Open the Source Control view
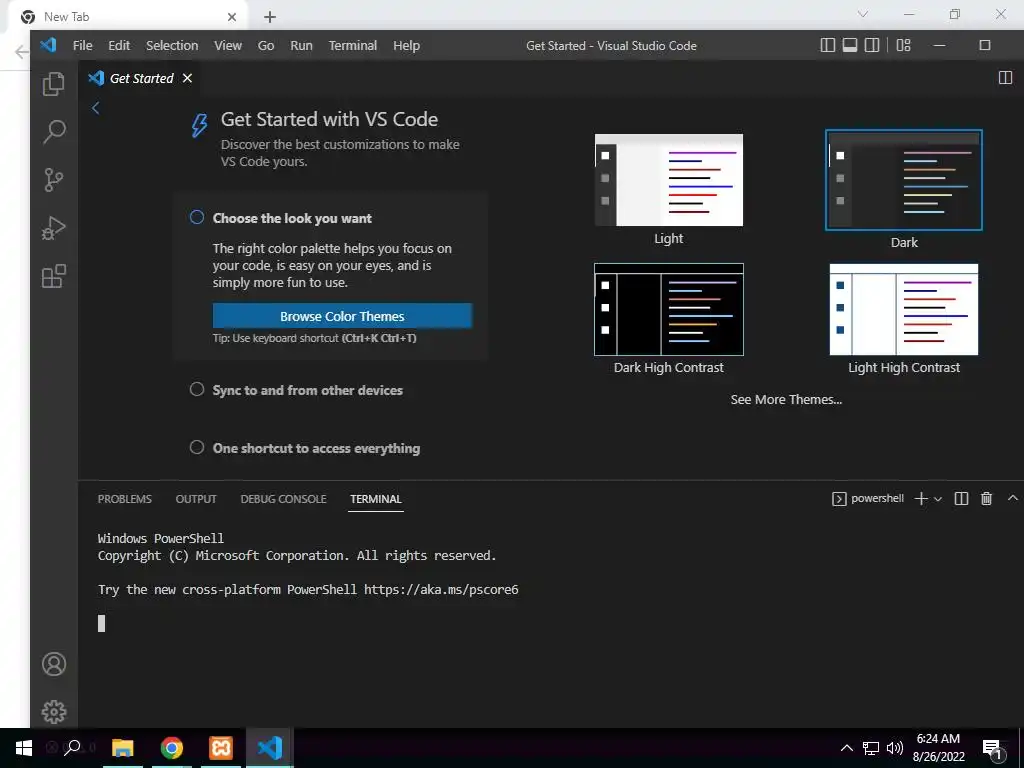1024x768 pixels. (x=54, y=180)
